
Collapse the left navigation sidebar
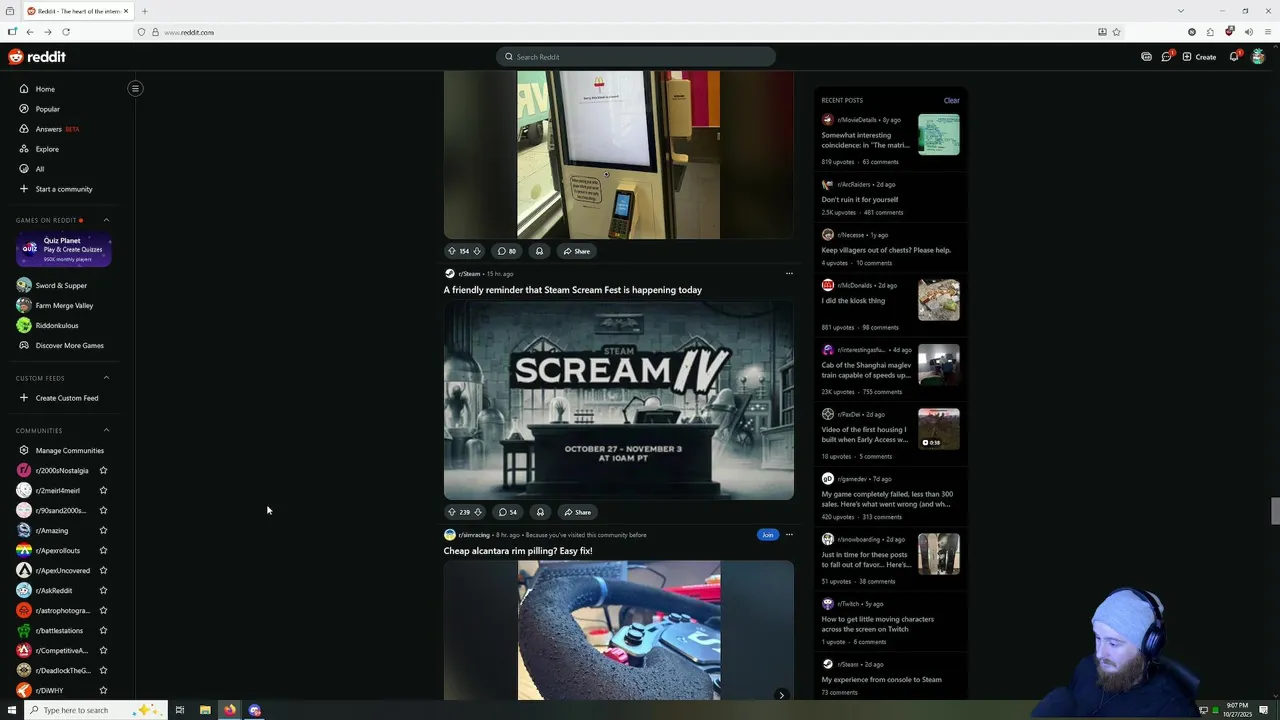pos(135,88)
